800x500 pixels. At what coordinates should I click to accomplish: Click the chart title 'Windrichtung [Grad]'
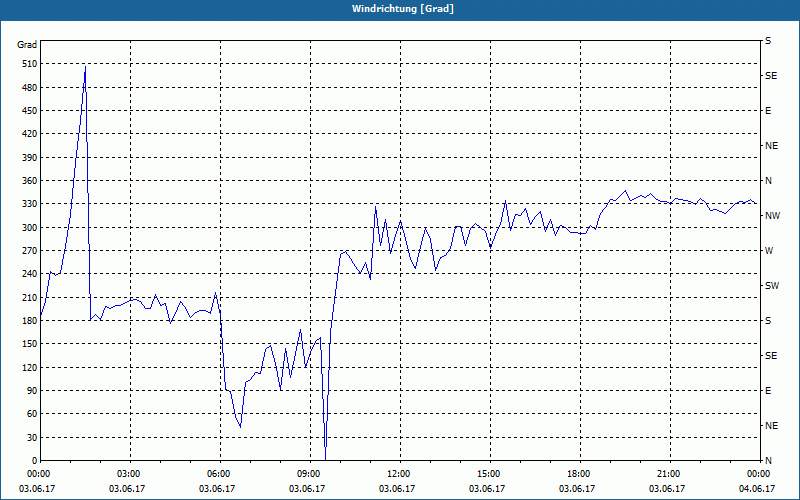tap(403, 9)
